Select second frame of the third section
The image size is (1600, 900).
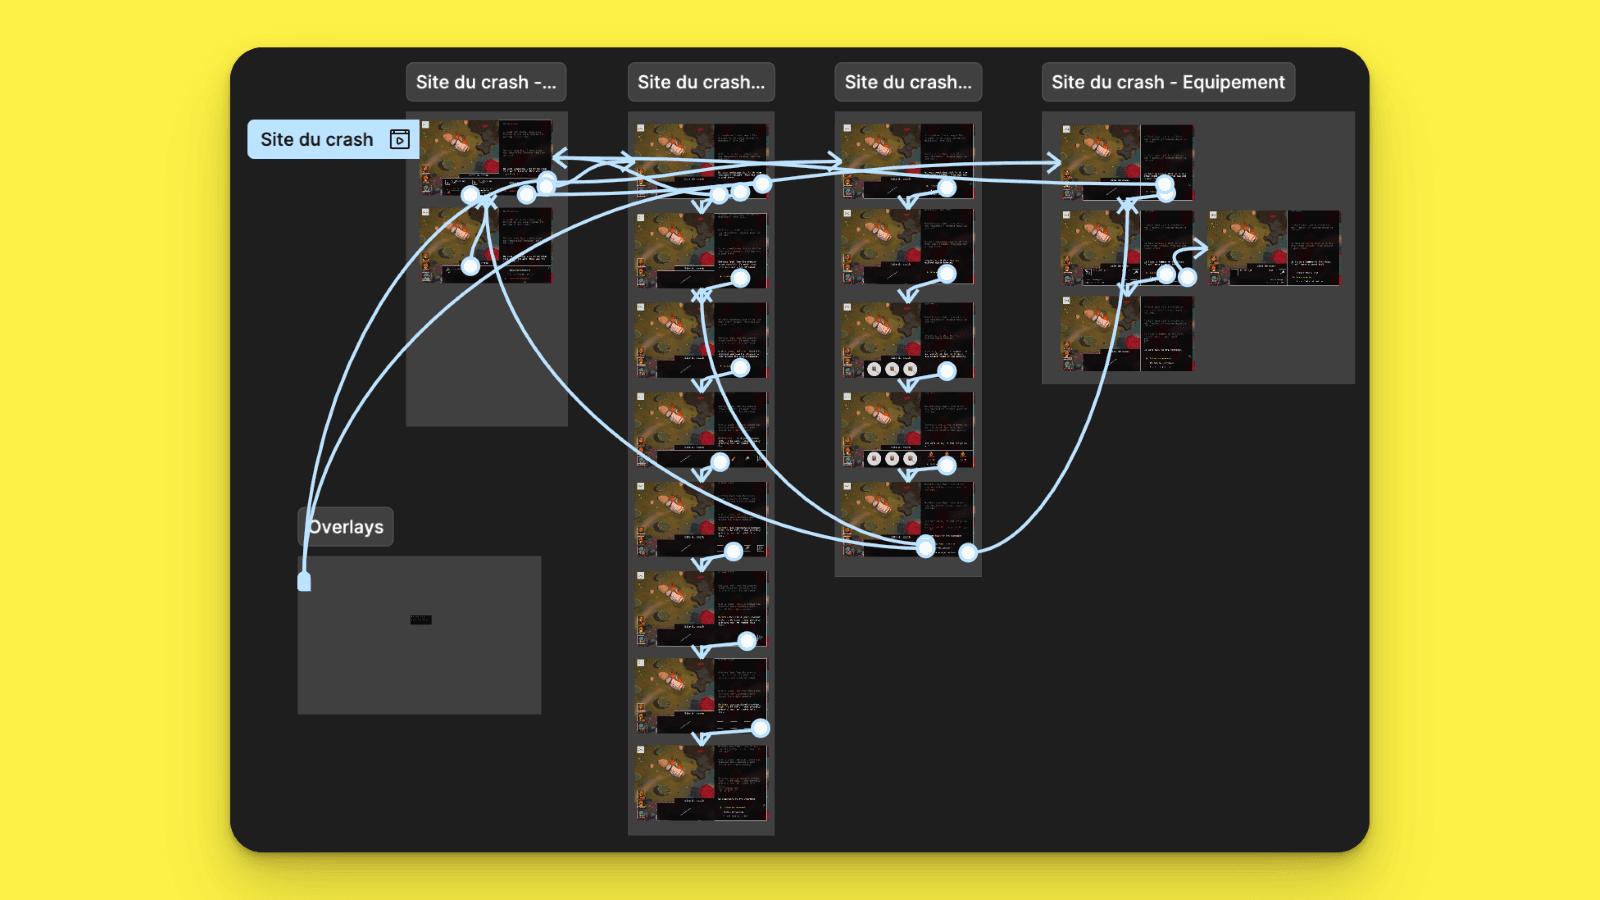click(x=908, y=246)
